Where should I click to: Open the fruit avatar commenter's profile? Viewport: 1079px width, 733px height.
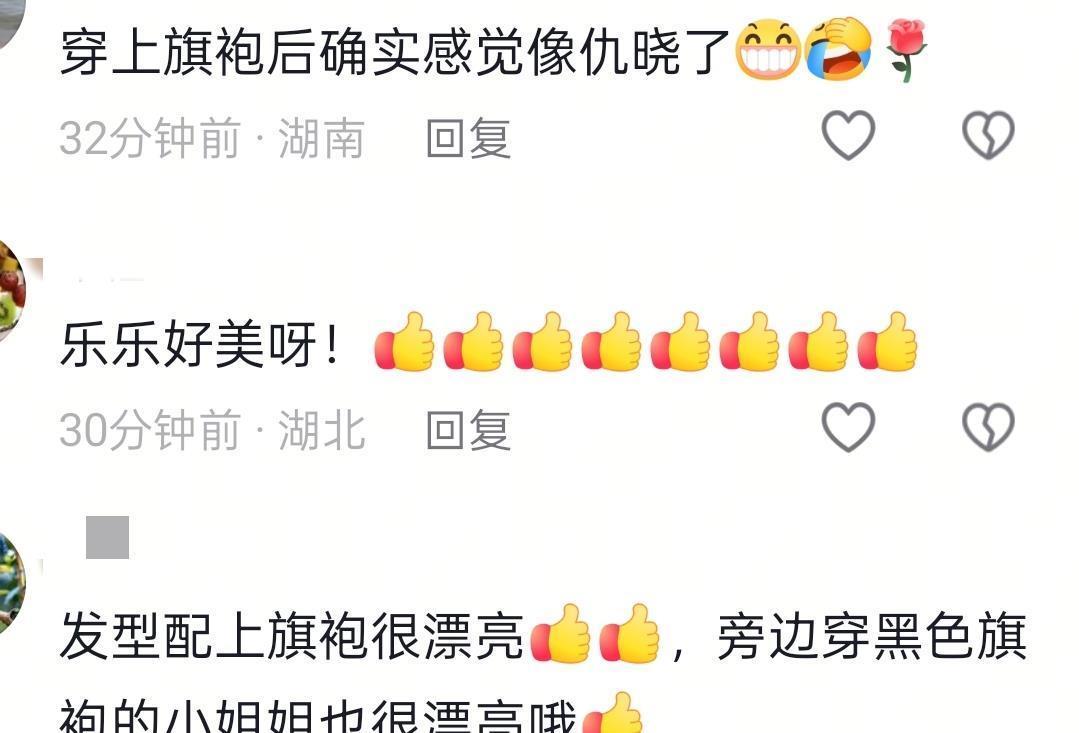[x=12, y=289]
